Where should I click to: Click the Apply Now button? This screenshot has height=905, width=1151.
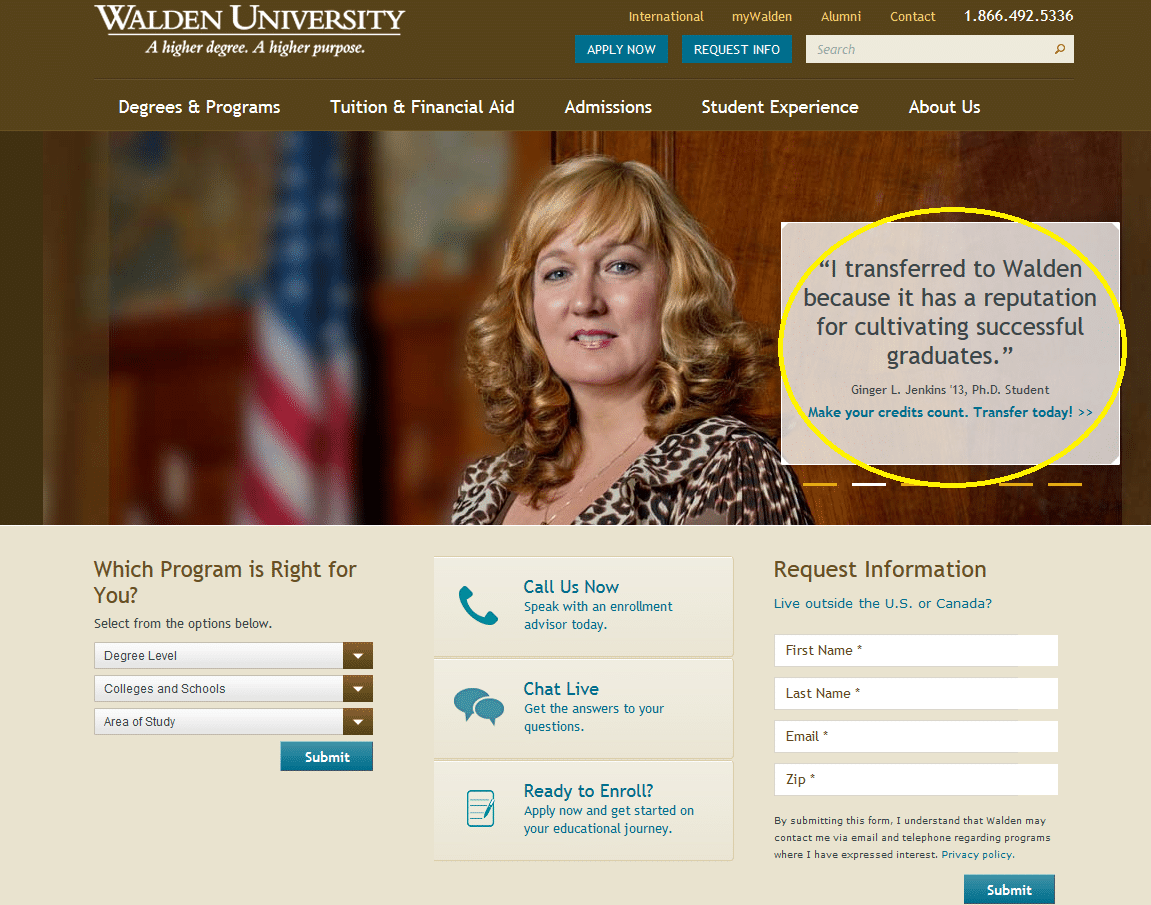coord(621,49)
